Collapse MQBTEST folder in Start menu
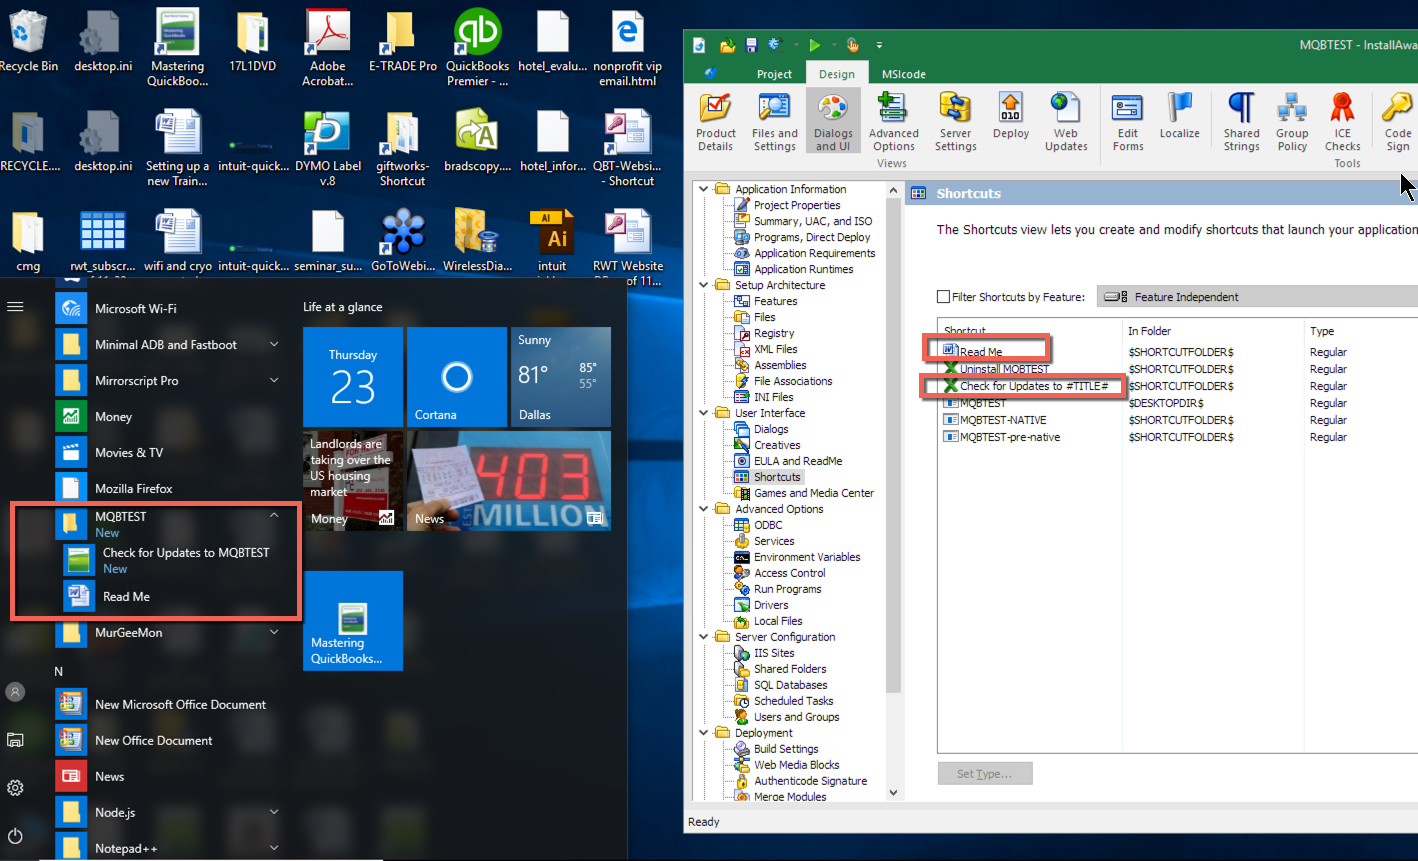Viewport: 1418px width, 861px height. point(274,516)
